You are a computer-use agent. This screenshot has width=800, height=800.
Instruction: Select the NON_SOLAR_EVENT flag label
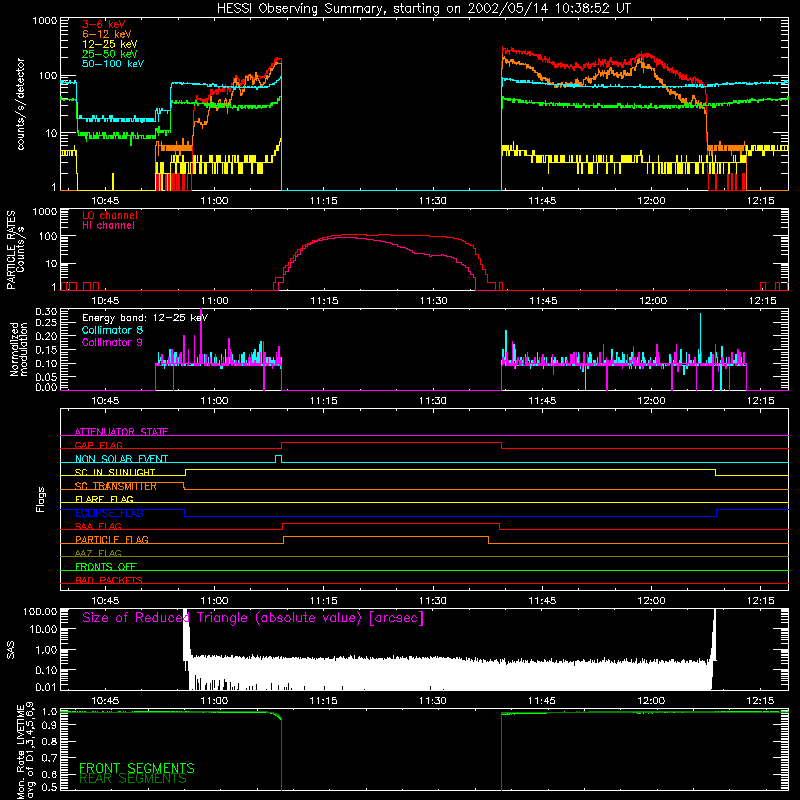pyautogui.click(x=121, y=459)
